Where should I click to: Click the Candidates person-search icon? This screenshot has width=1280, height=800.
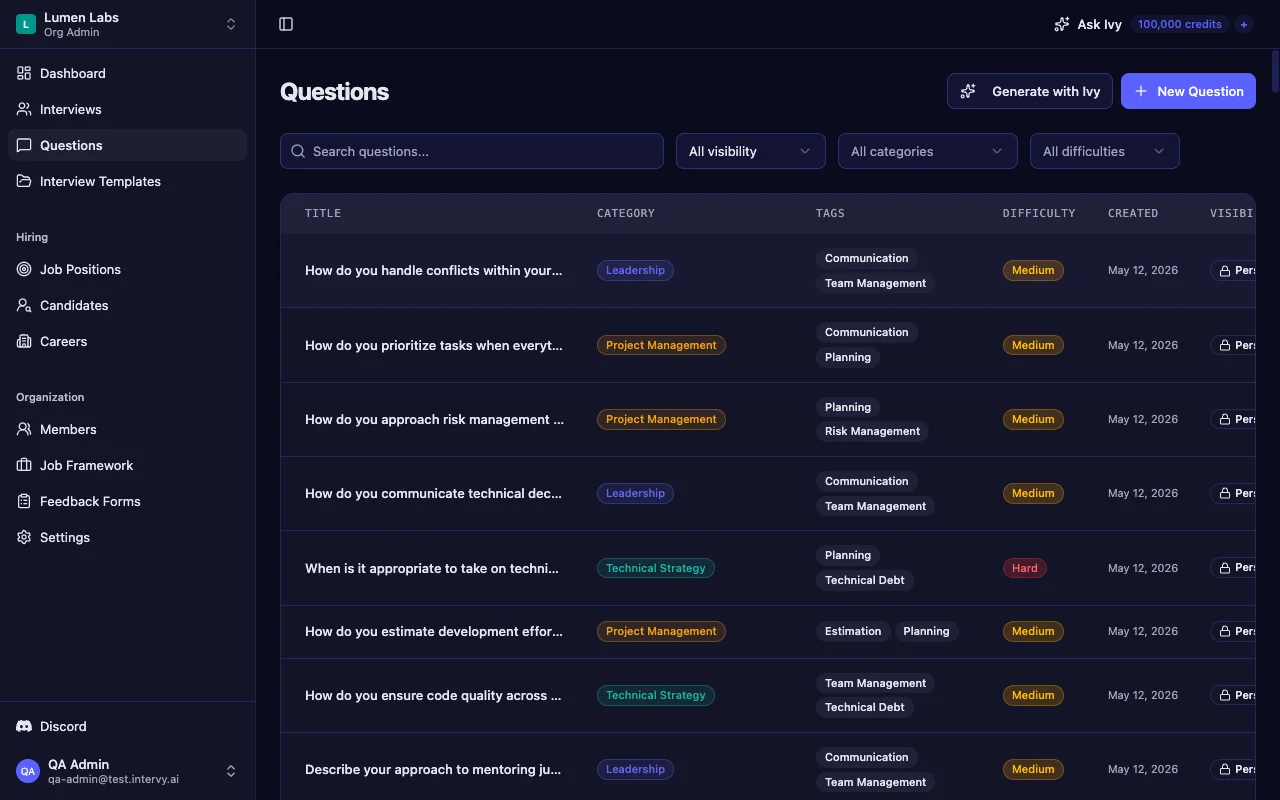24,305
